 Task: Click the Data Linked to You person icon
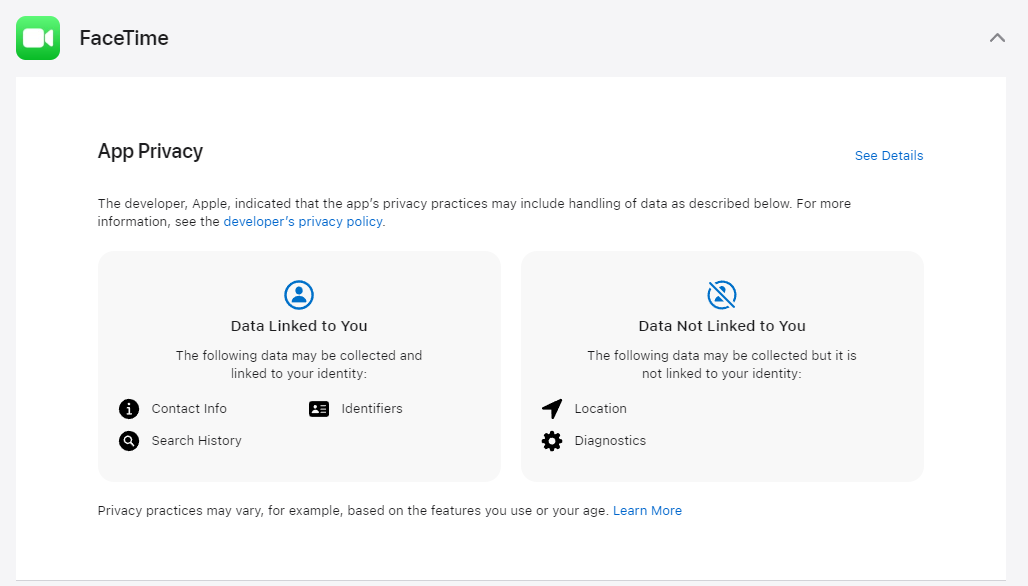click(299, 295)
